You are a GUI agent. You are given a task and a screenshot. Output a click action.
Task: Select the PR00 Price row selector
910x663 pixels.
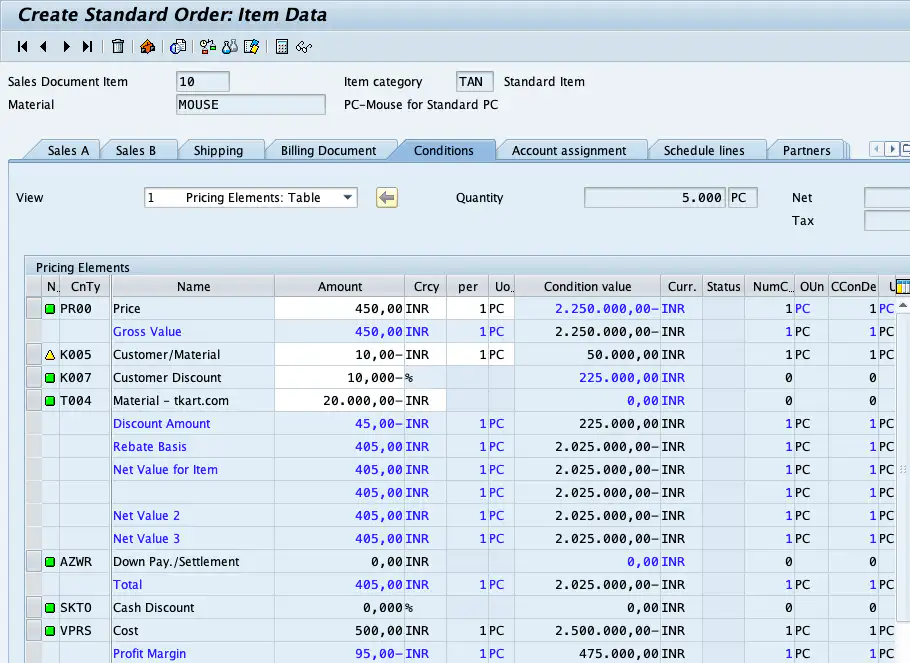click(x=34, y=309)
